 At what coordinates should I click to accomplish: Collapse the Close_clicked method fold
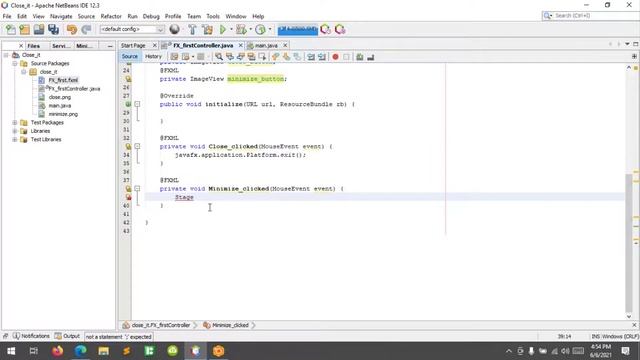pyautogui.click(x=138, y=146)
